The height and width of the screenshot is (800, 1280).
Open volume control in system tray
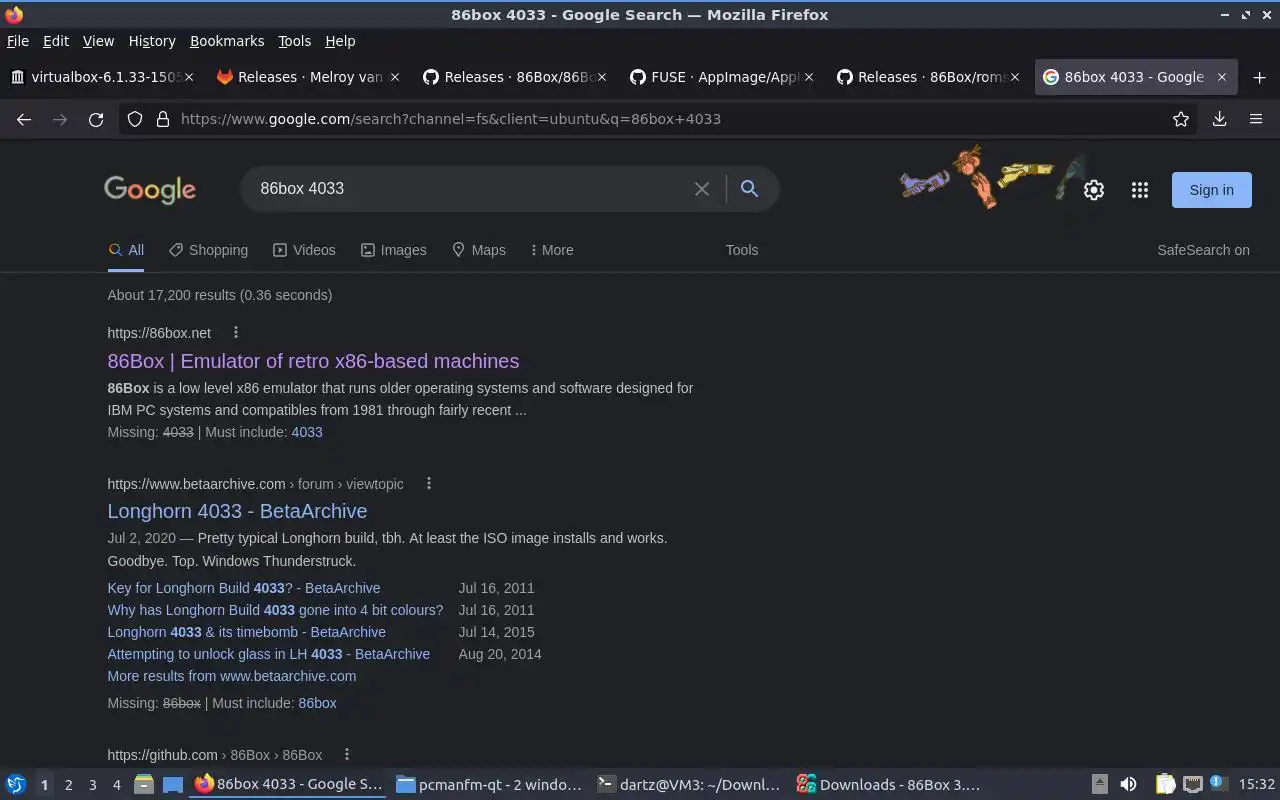click(x=1128, y=785)
